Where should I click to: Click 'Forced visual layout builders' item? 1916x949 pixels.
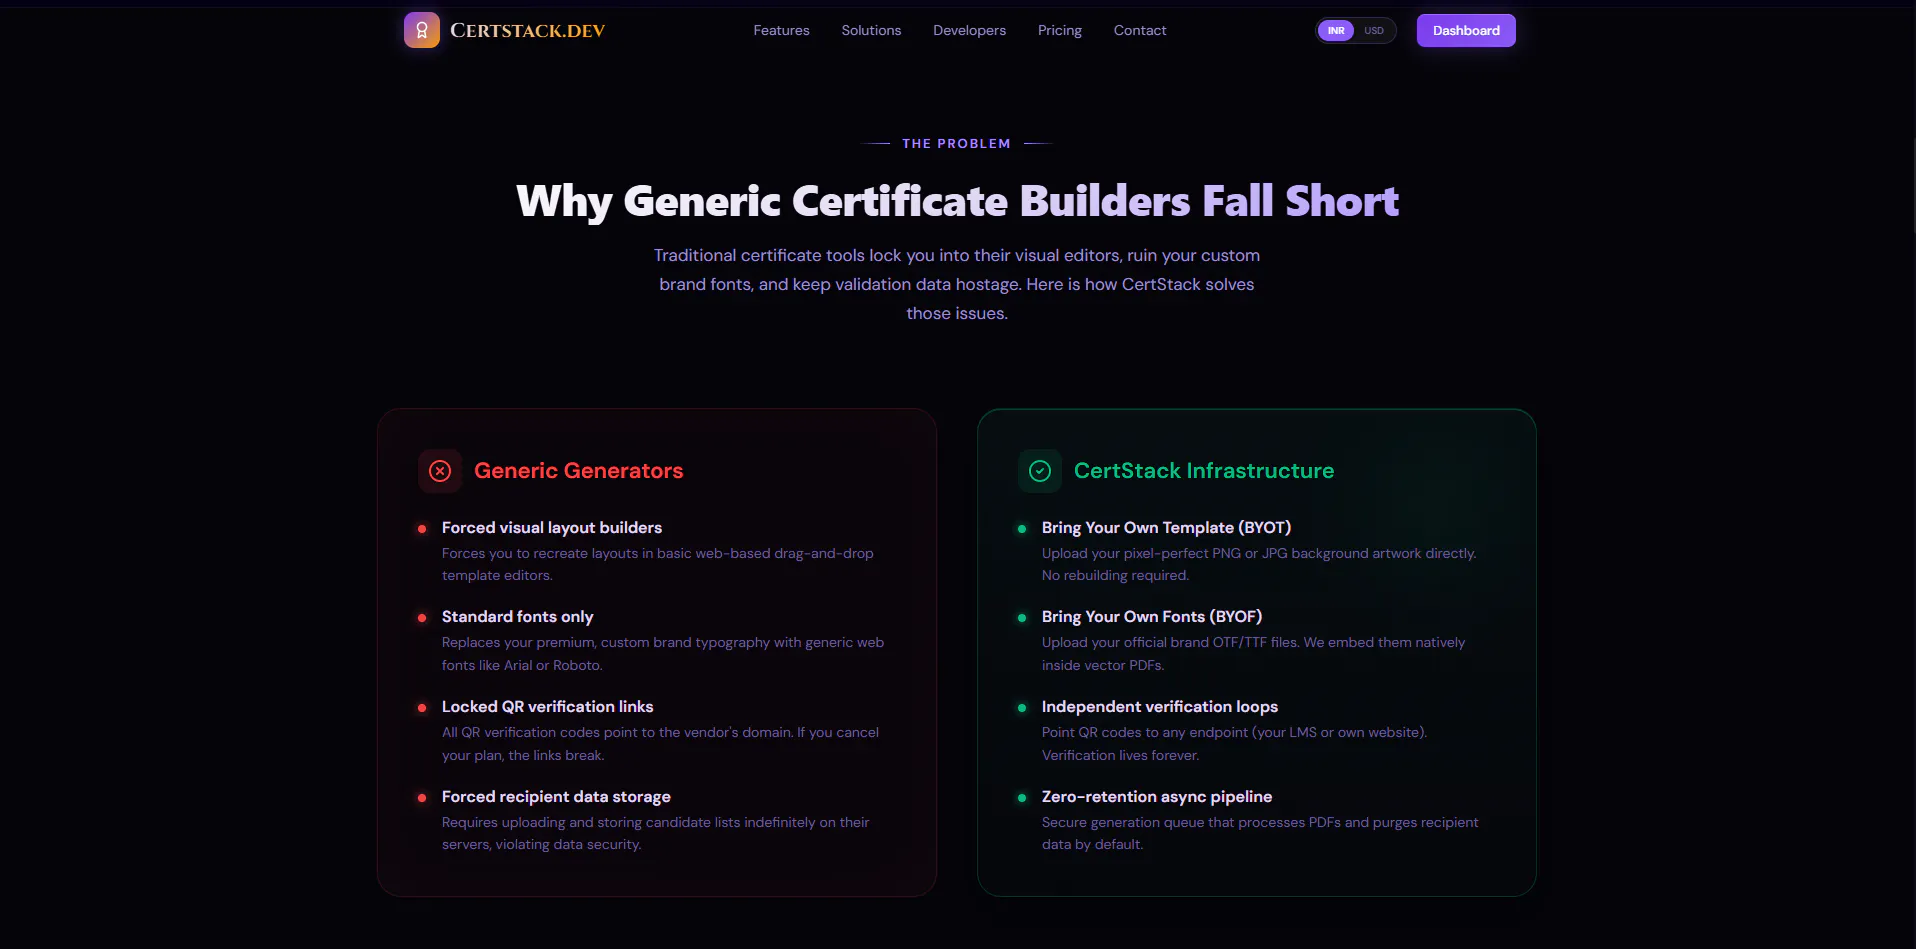[x=552, y=528]
